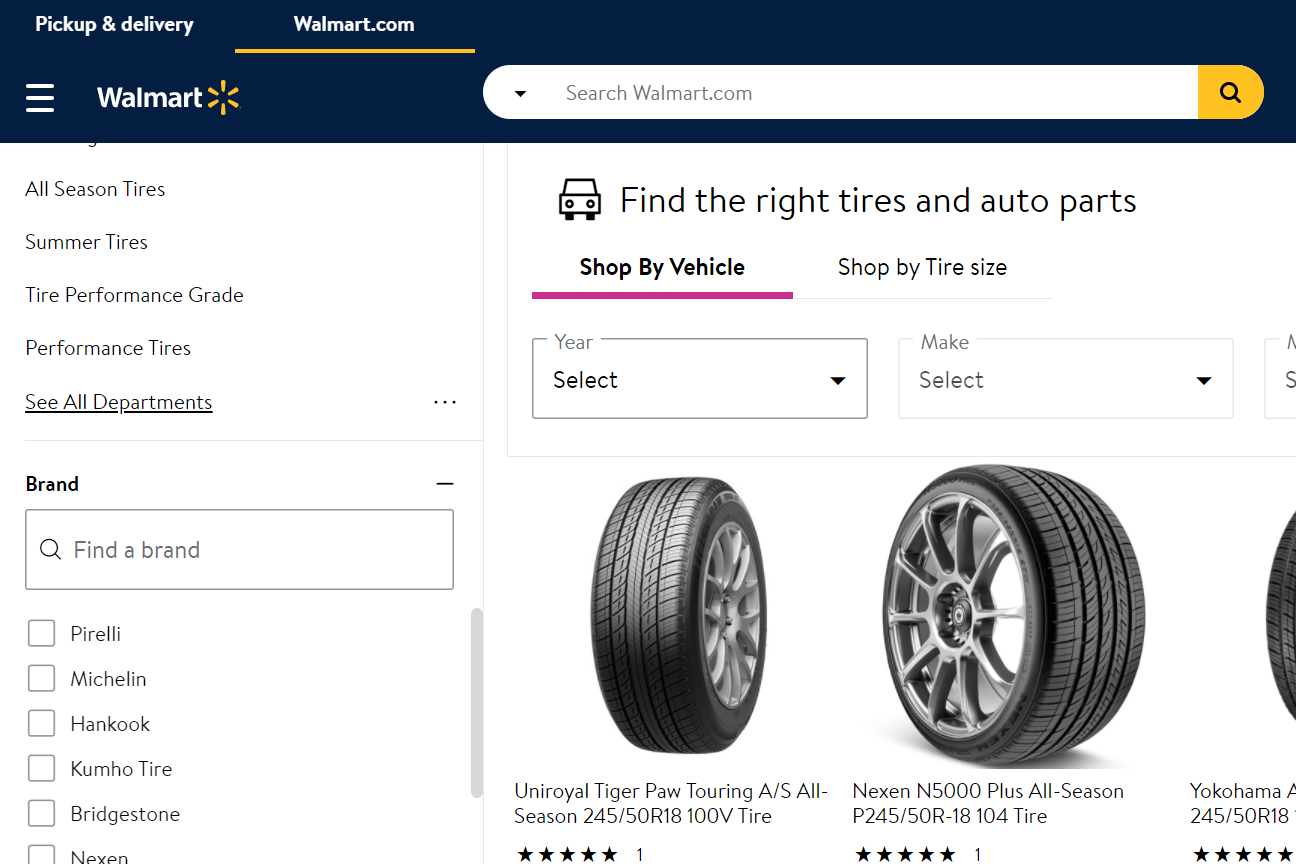1296x864 pixels.
Task: Click Uniroyal Tiger Paw Touring A/S title
Action: 671,803
